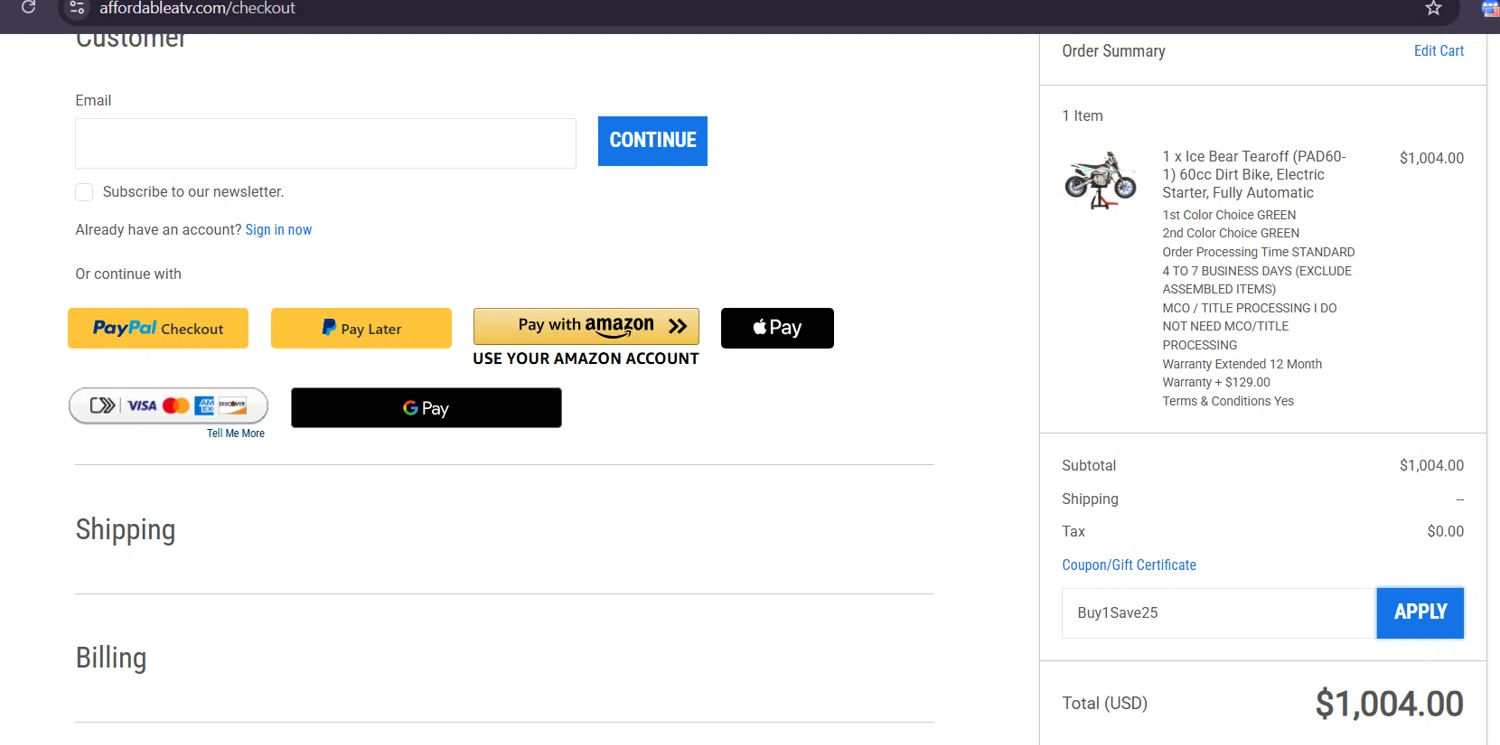Select the Order Summary title
The width and height of the screenshot is (1500, 745).
tap(1114, 51)
